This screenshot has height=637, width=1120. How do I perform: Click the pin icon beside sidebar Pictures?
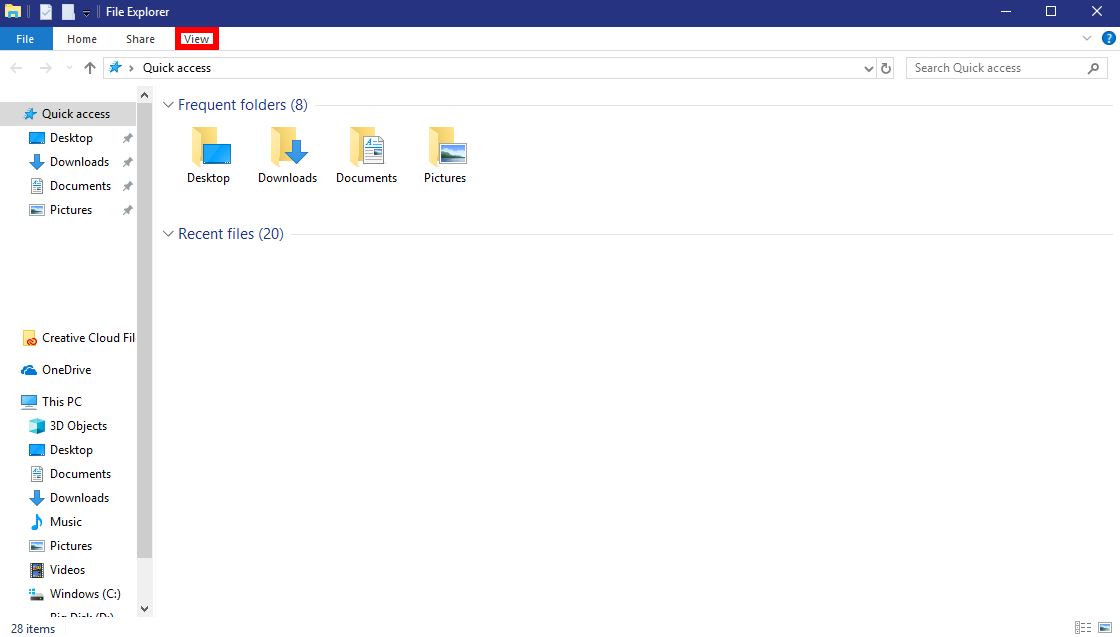click(x=127, y=210)
